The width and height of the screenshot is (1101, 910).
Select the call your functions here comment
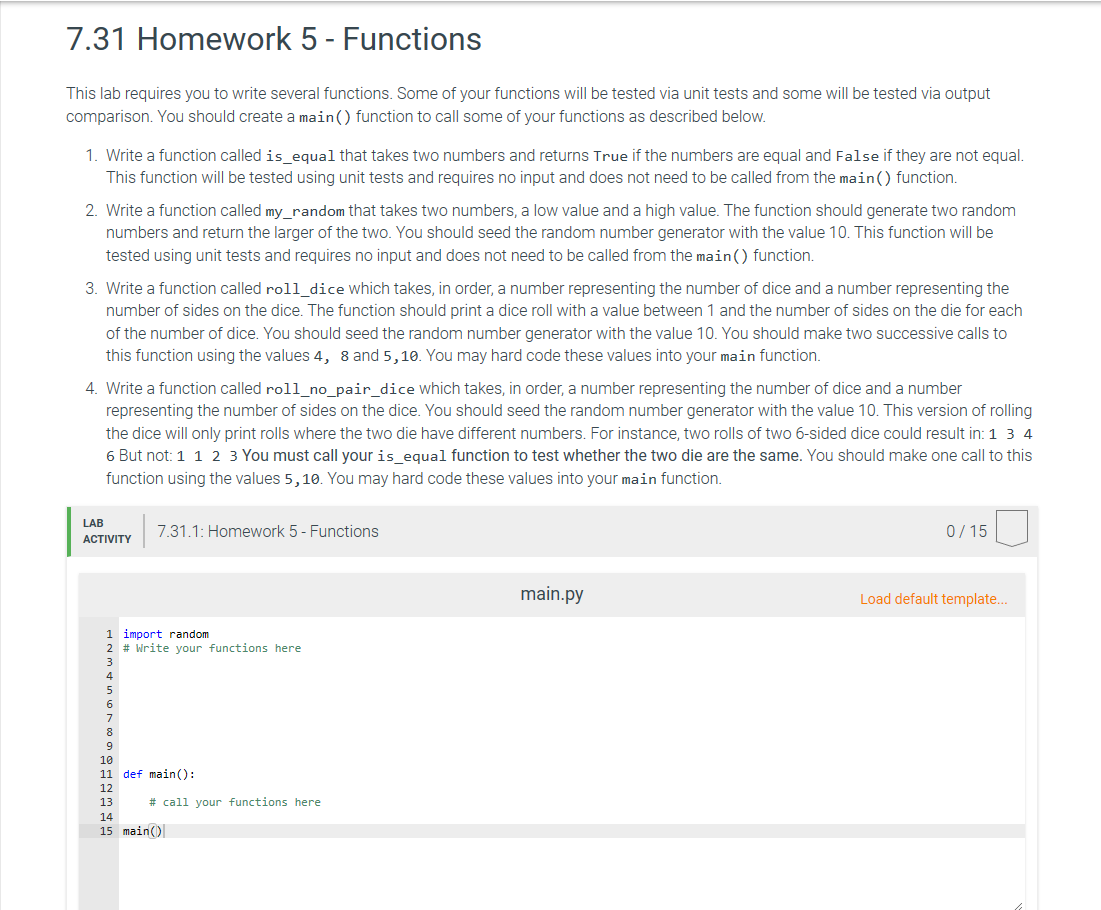[234, 801]
